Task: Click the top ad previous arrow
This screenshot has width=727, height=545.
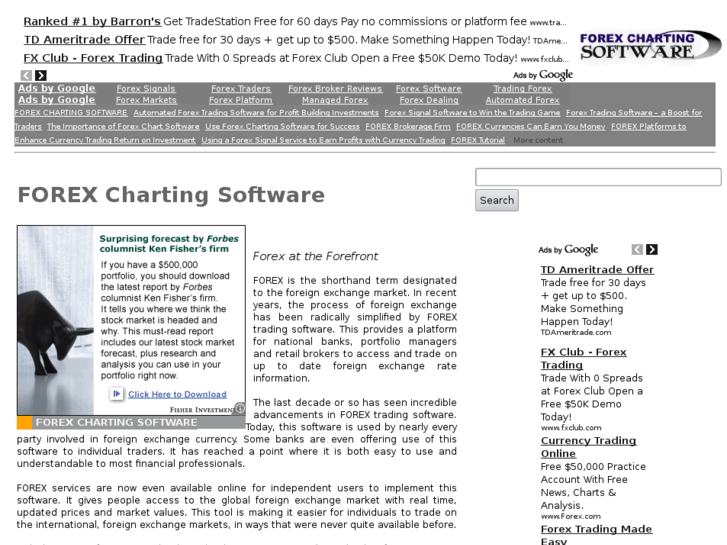Action: pyautogui.click(x=26, y=75)
